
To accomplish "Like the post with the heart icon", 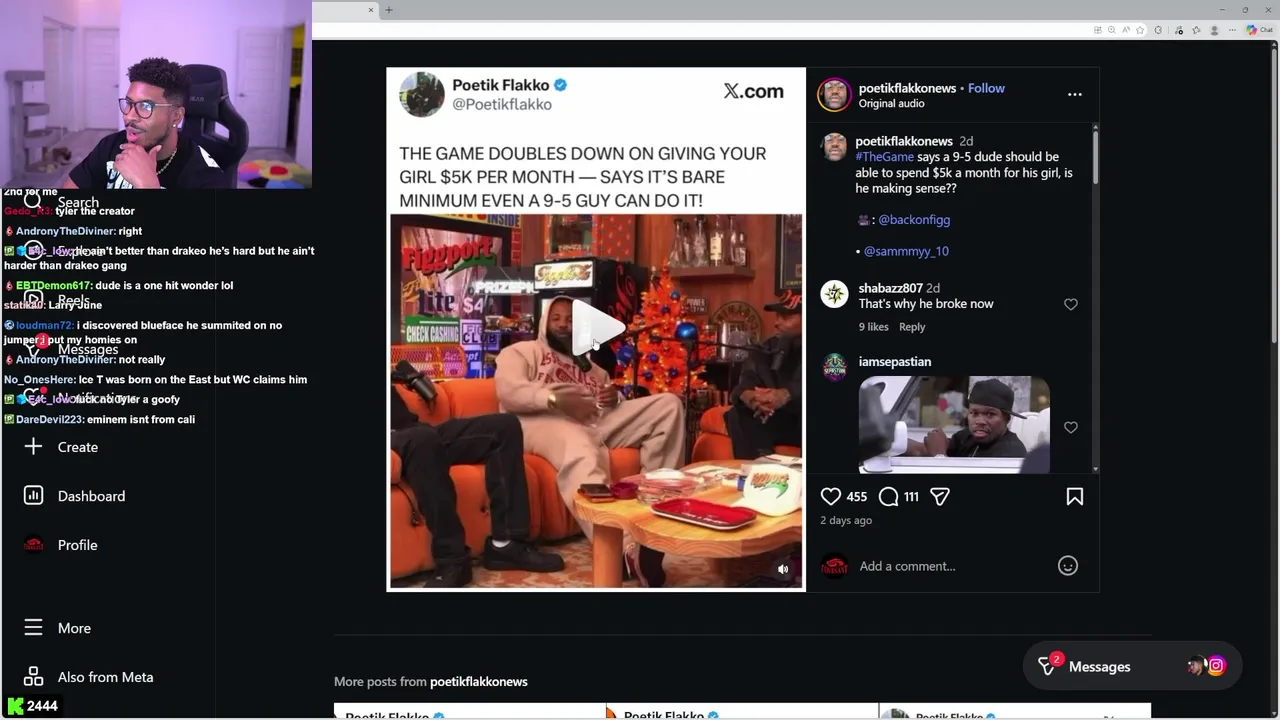I will click(x=831, y=496).
